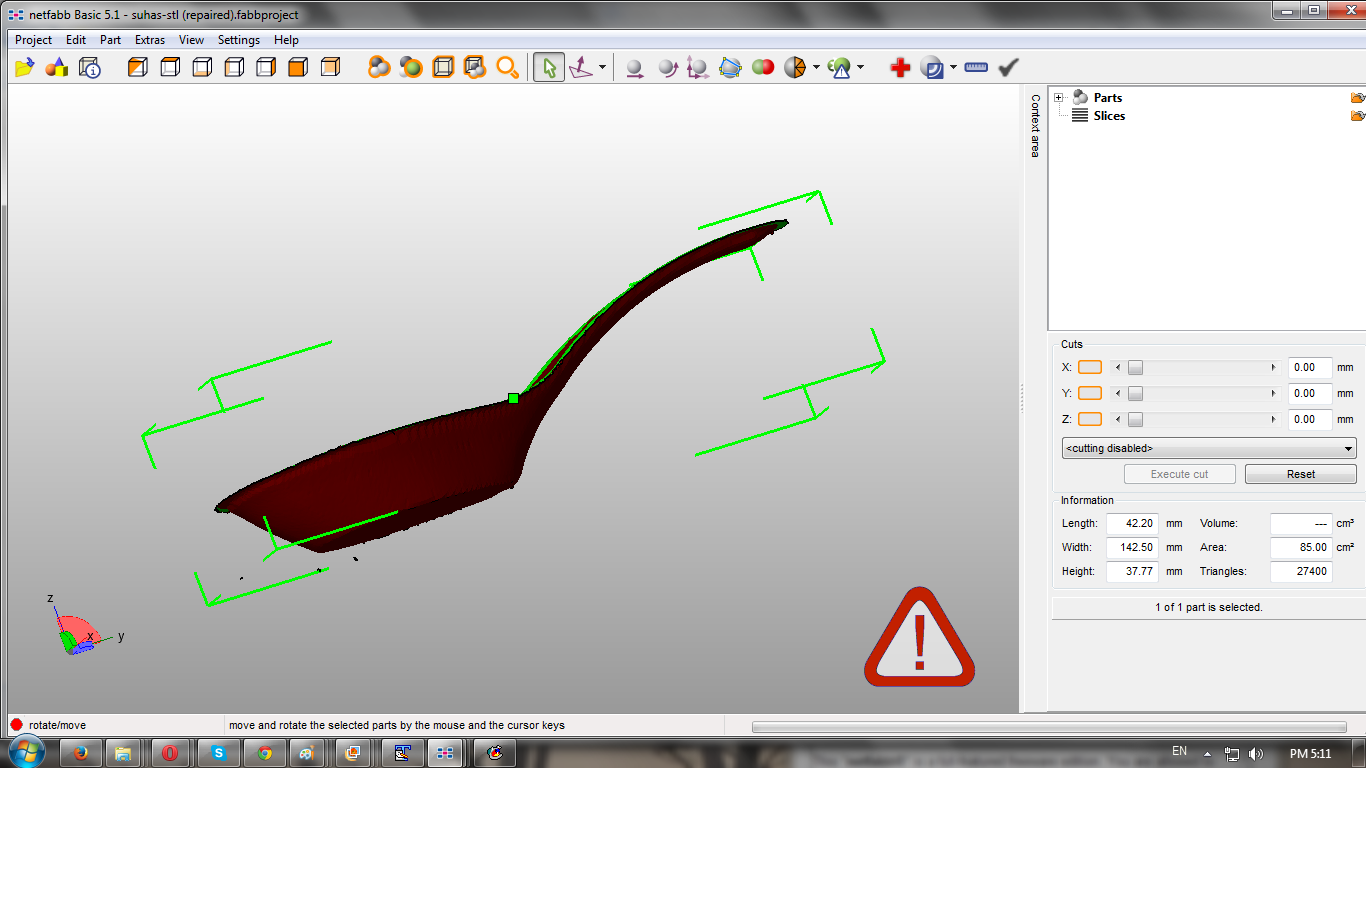The width and height of the screenshot is (1366, 900).
Task: Launch repair with the red cross
Action: pyautogui.click(x=900, y=67)
